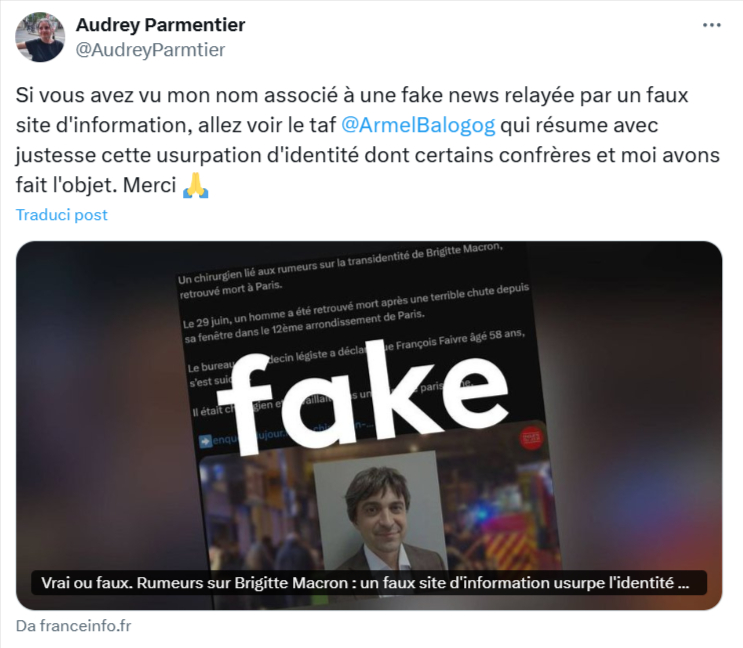Image resolution: width=743 pixels, height=648 pixels.
Task: Click the blue arrow icon in preview
Action: 206,441
